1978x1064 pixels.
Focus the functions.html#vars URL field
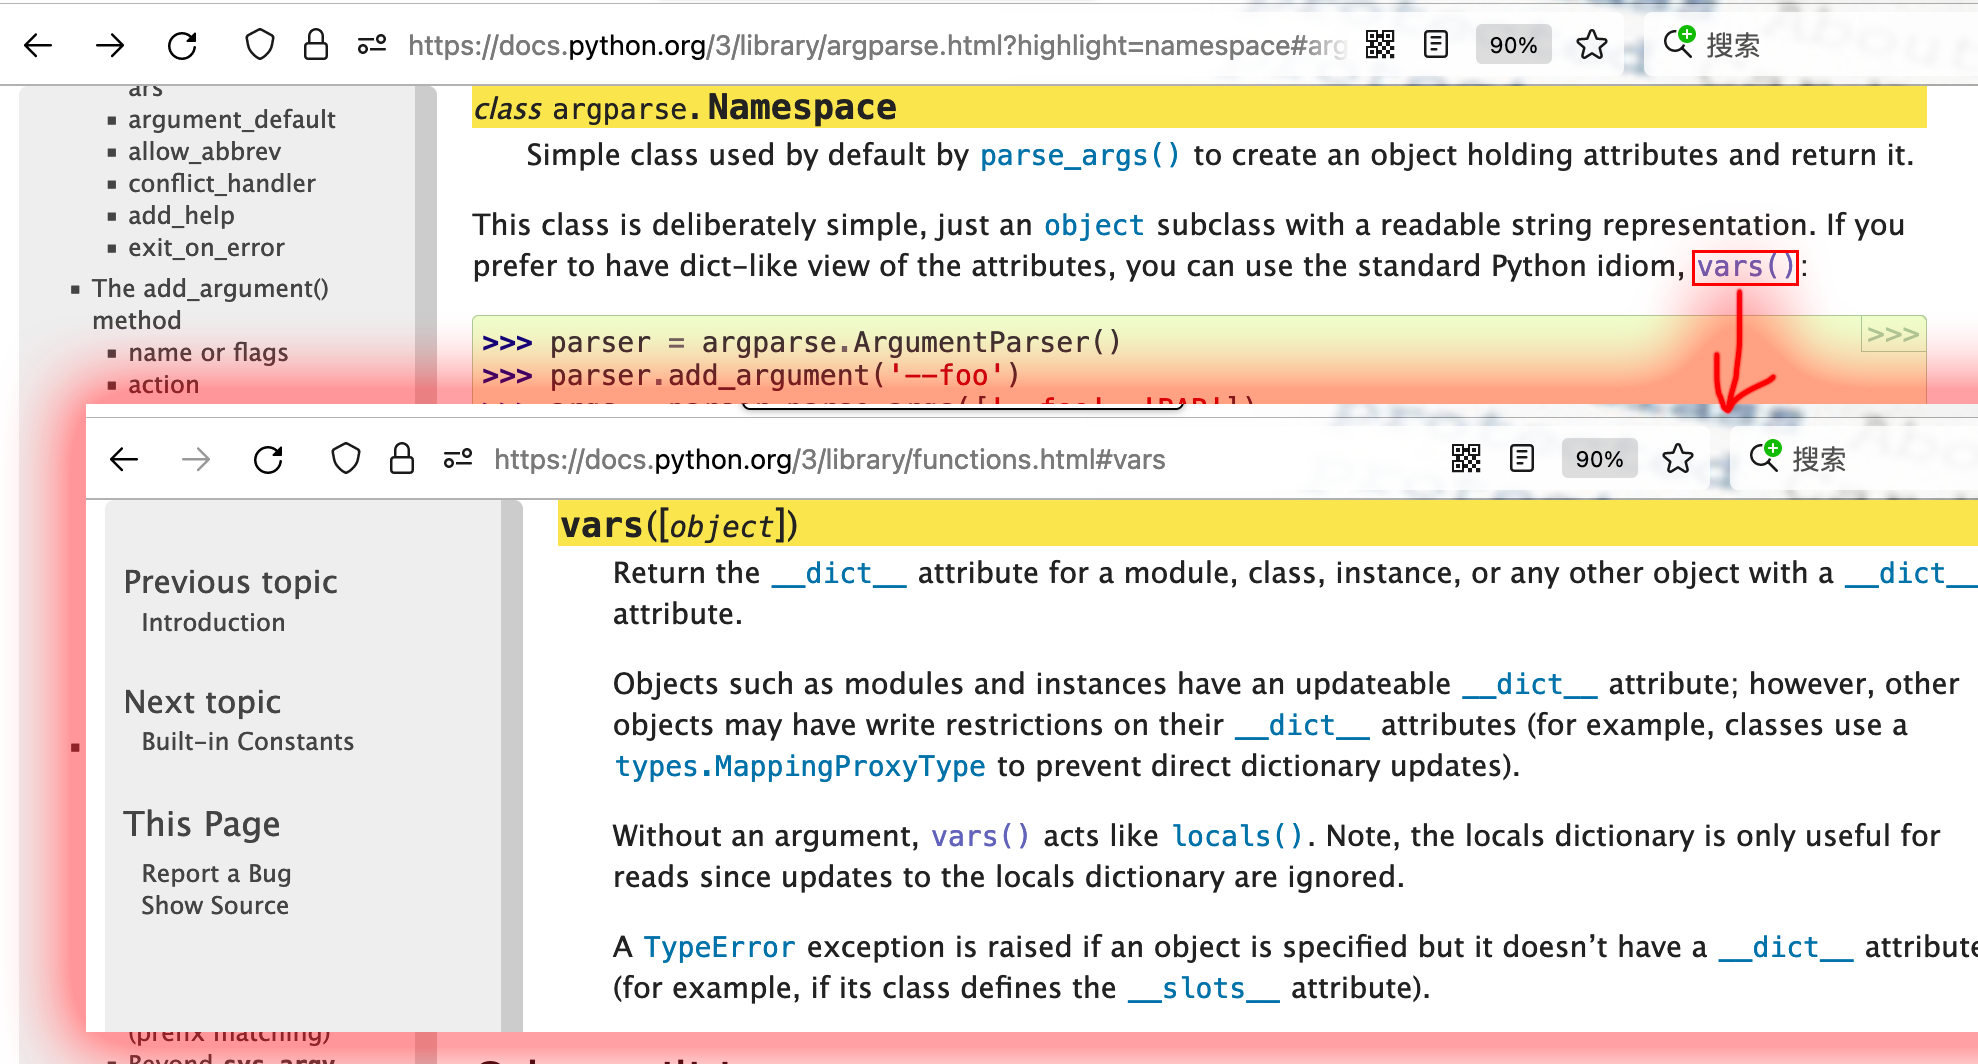point(830,459)
